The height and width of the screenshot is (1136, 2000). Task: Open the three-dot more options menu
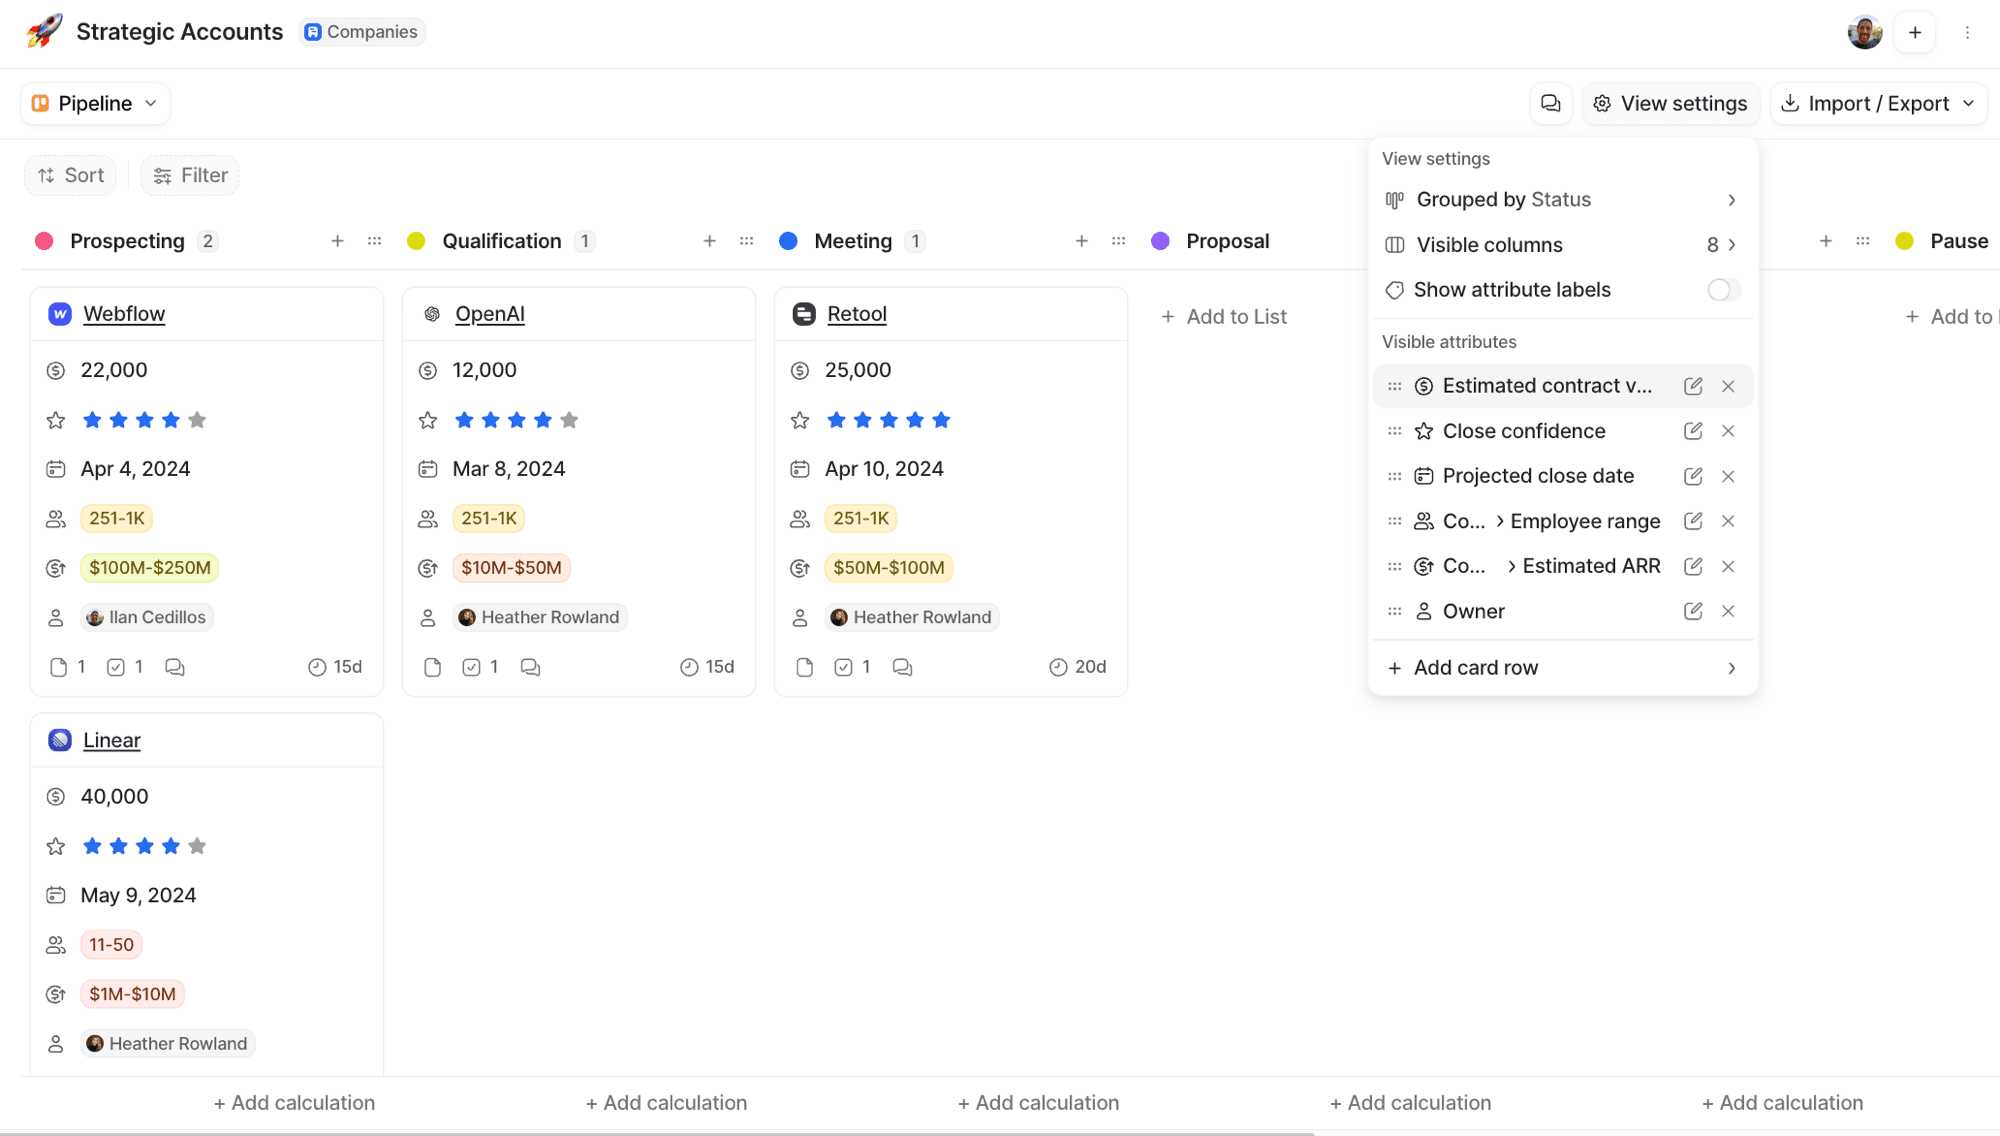click(1967, 32)
